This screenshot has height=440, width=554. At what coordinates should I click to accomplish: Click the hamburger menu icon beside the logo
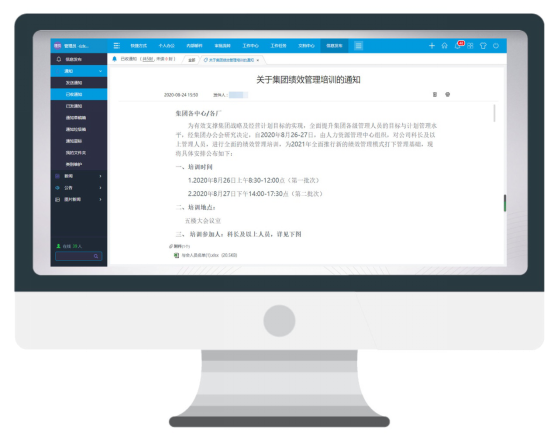point(117,46)
